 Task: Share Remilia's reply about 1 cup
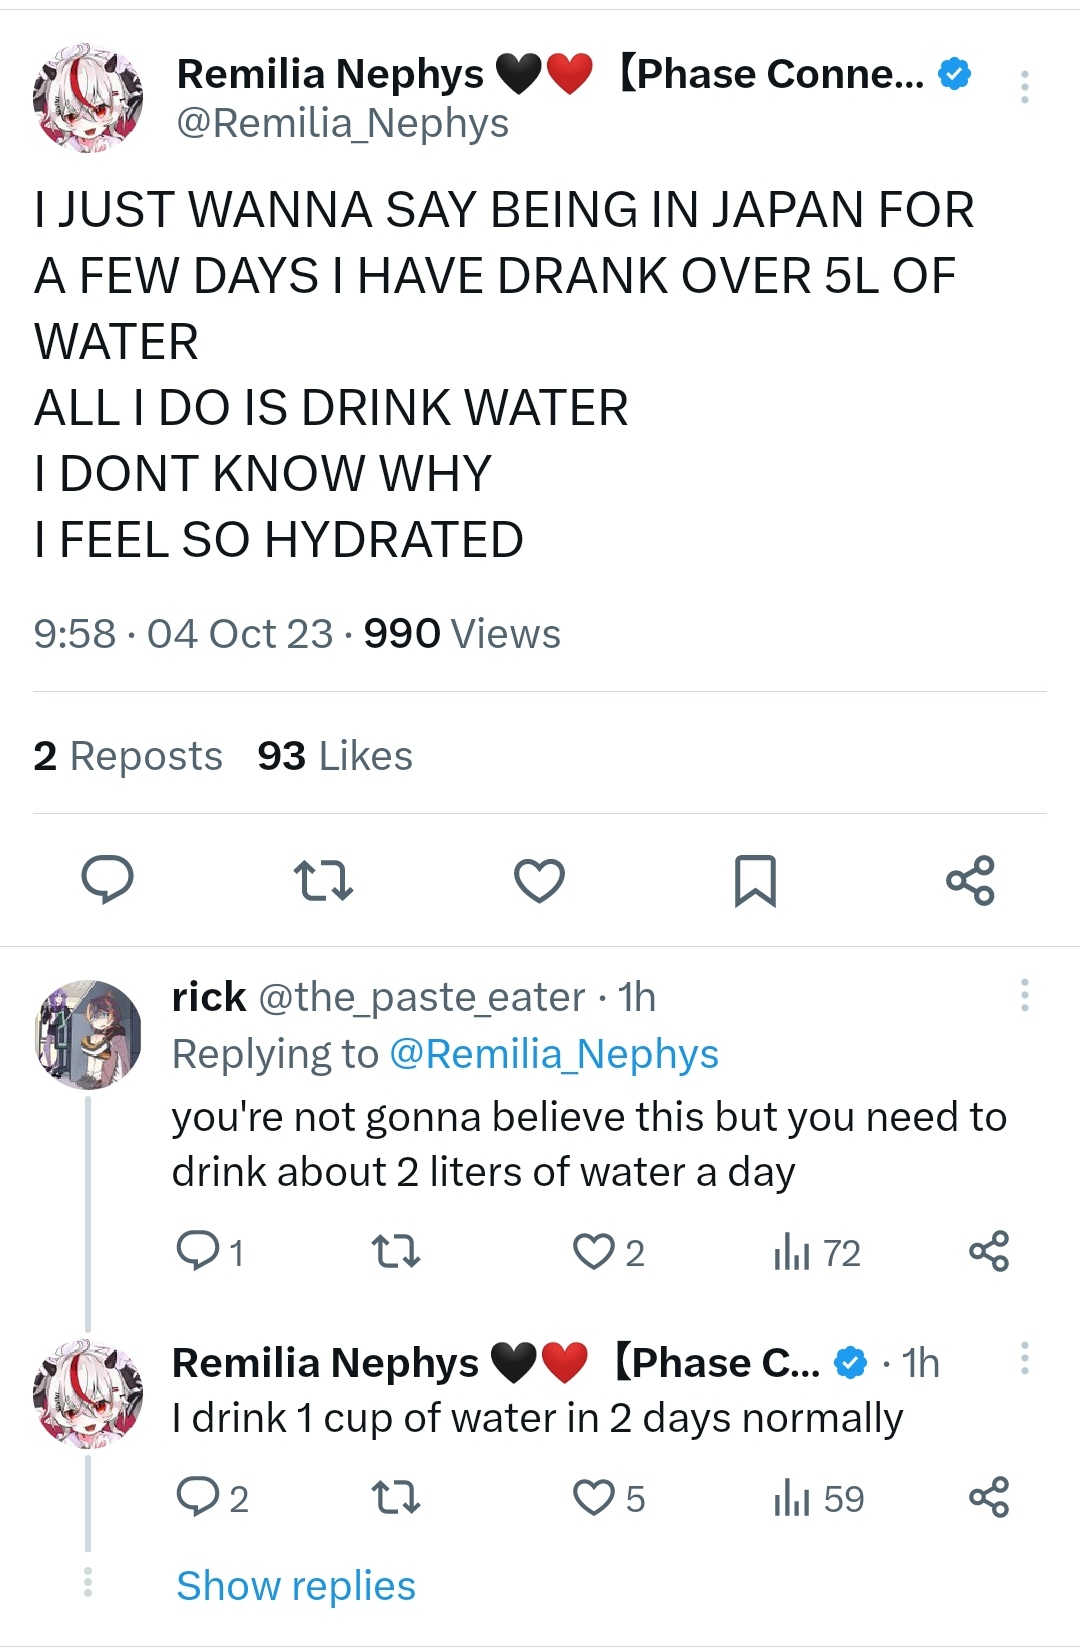pyautogui.click(x=989, y=1498)
